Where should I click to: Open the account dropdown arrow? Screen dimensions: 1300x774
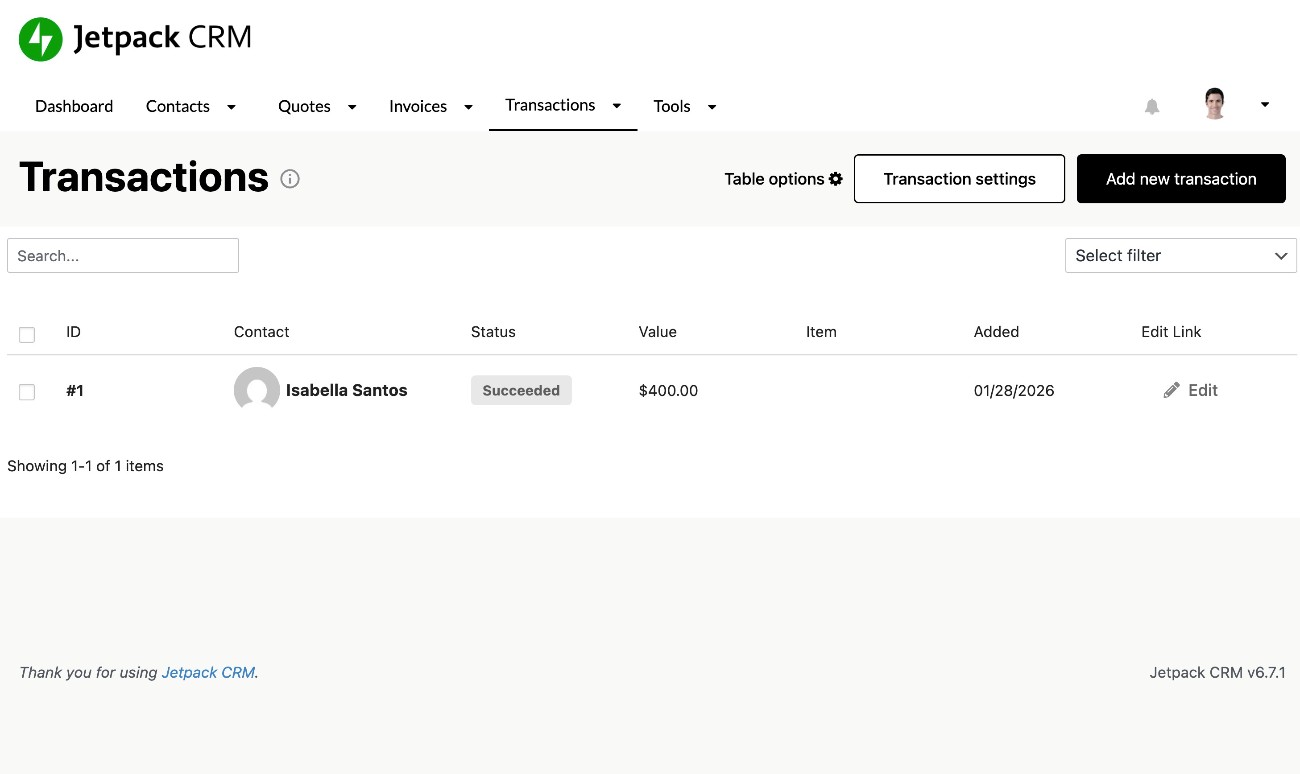(x=1264, y=103)
